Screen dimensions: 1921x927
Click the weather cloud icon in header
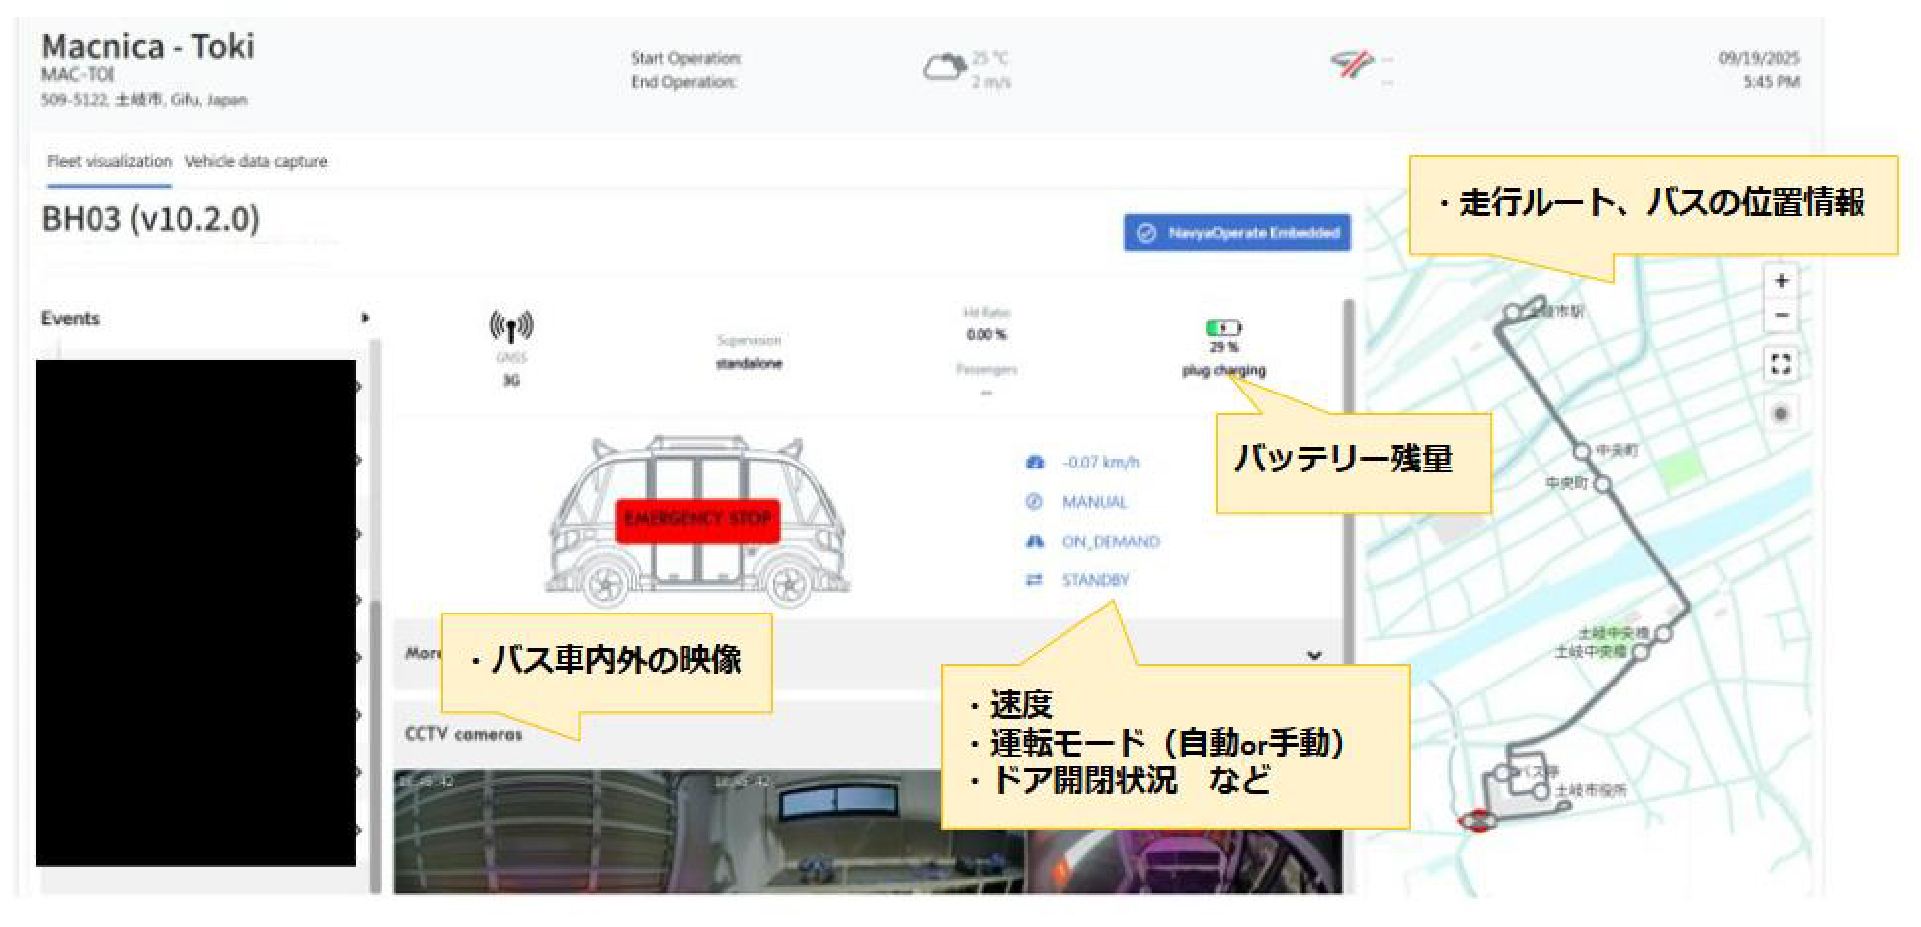coord(943,68)
